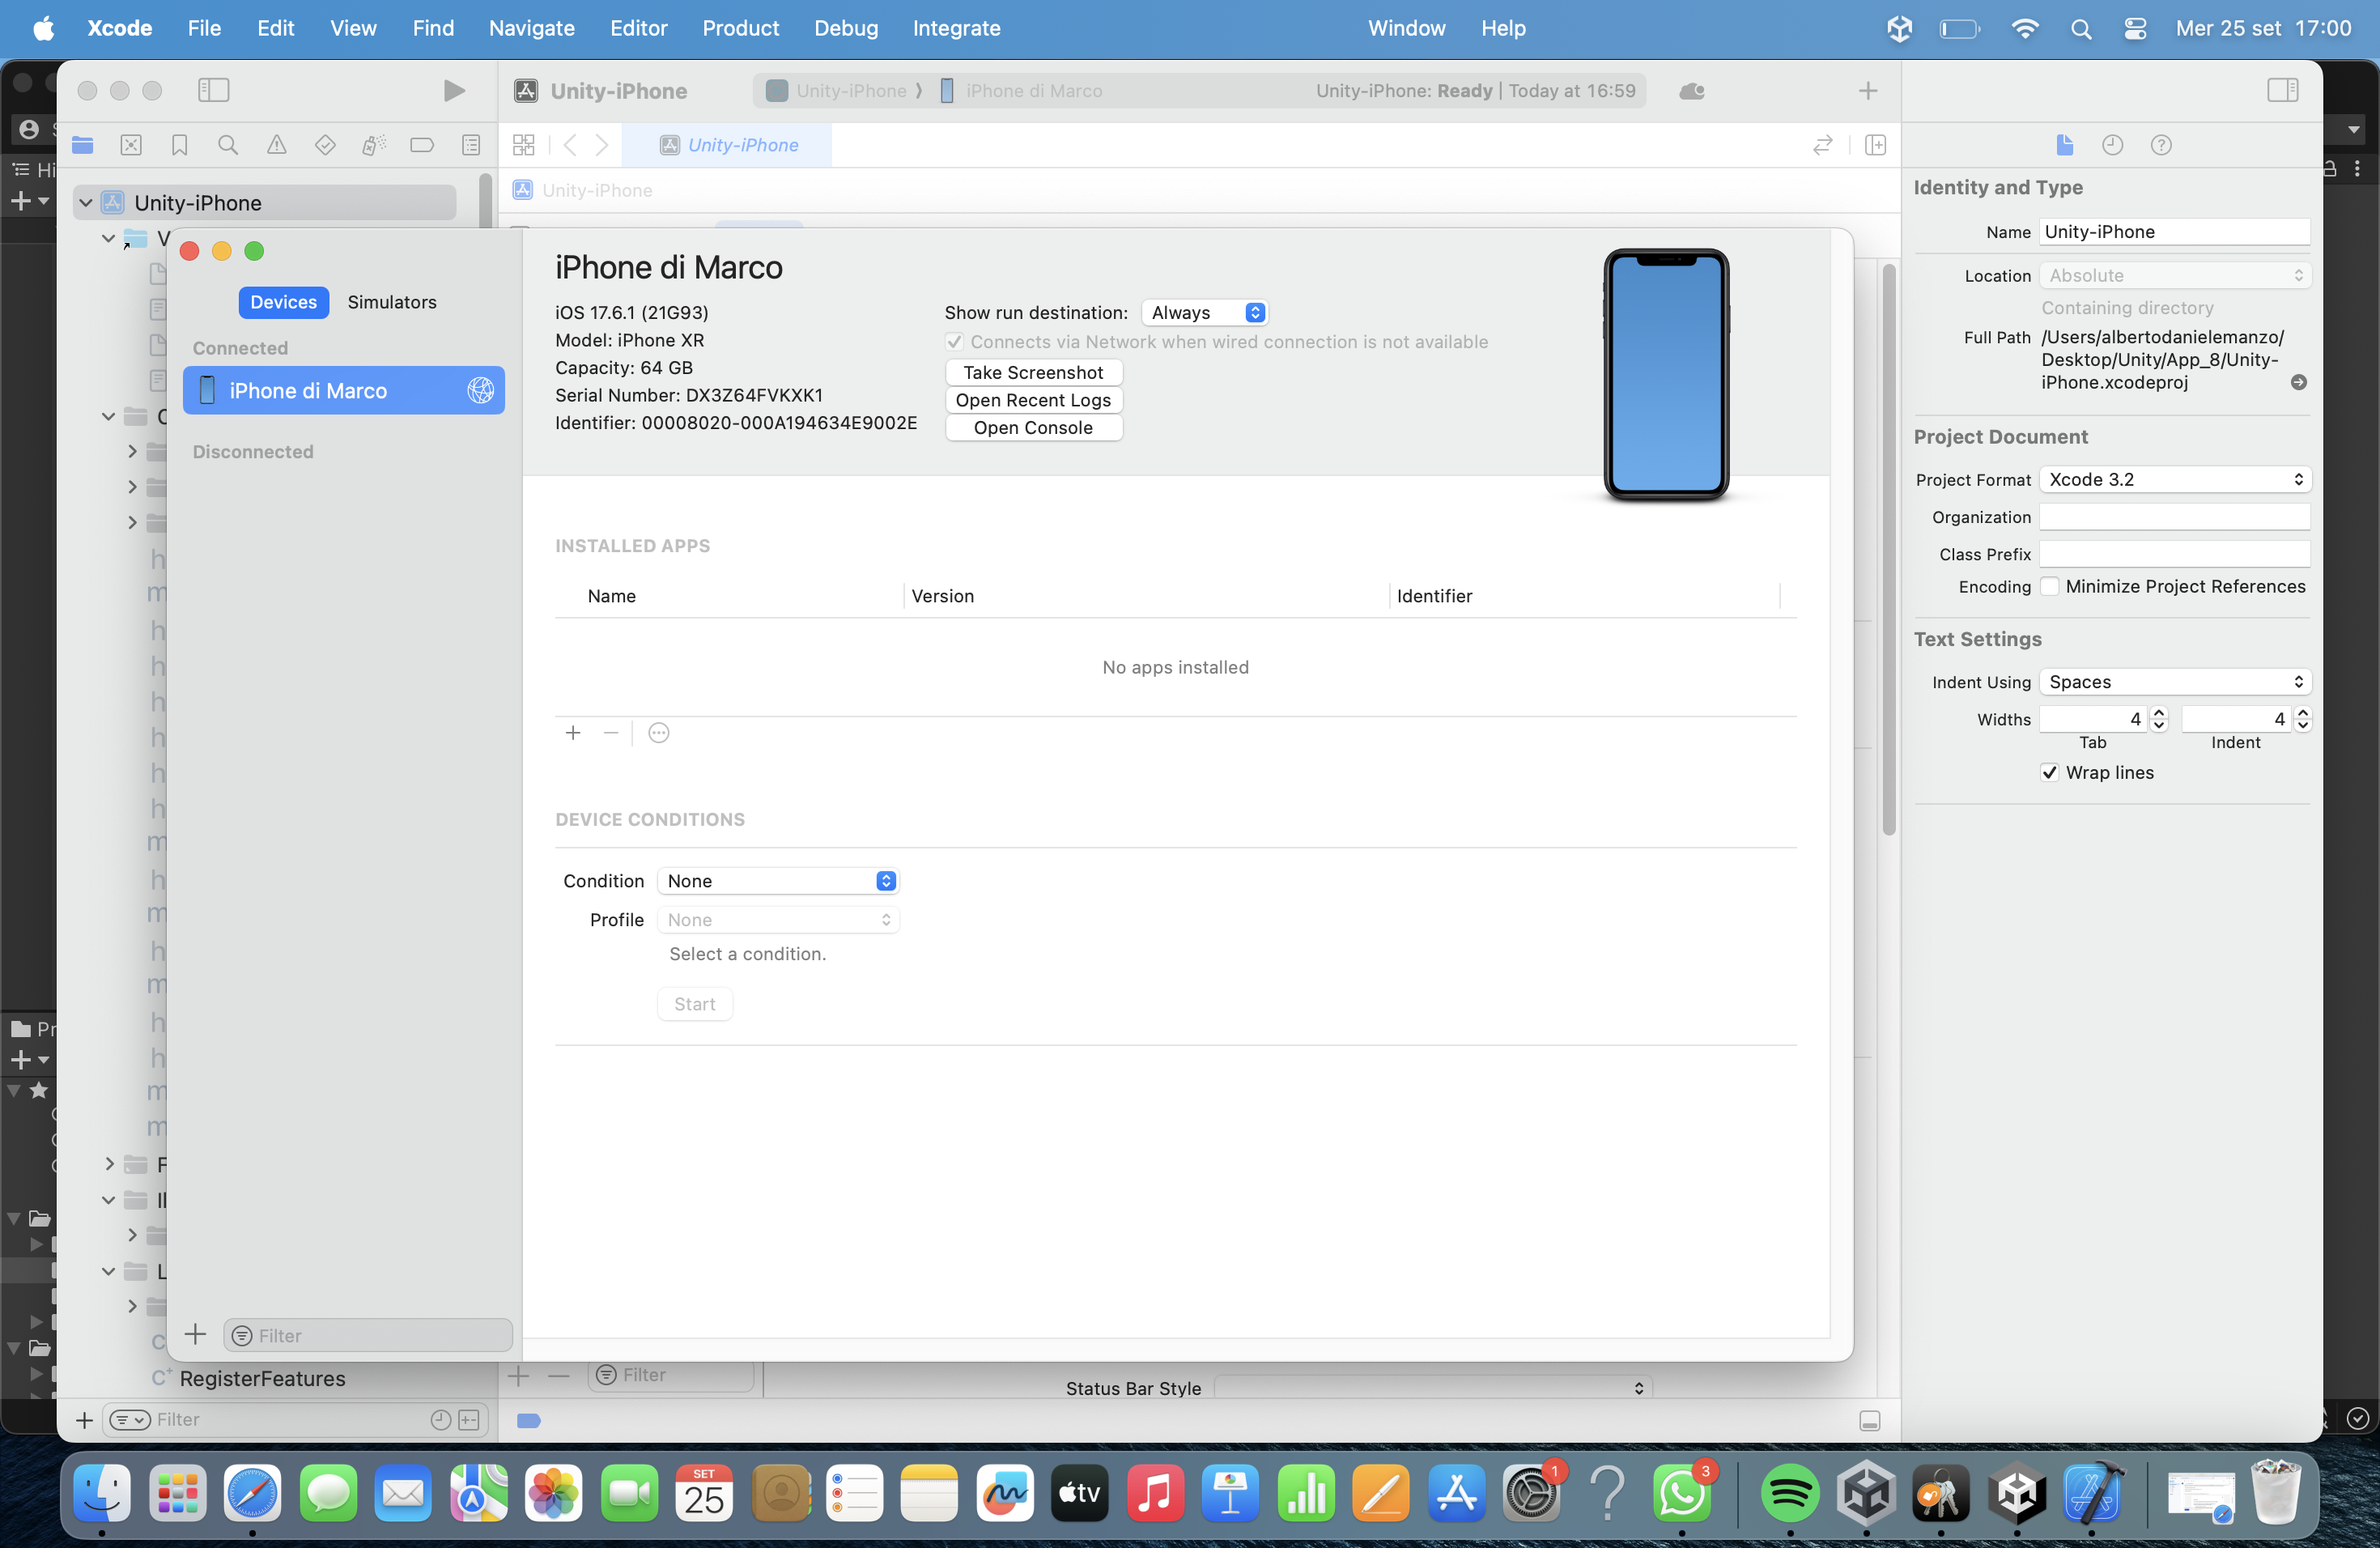Image resolution: width=2380 pixels, height=1548 pixels.
Task: Click the vertical scrollbar beside device window
Action: (x=1889, y=550)
